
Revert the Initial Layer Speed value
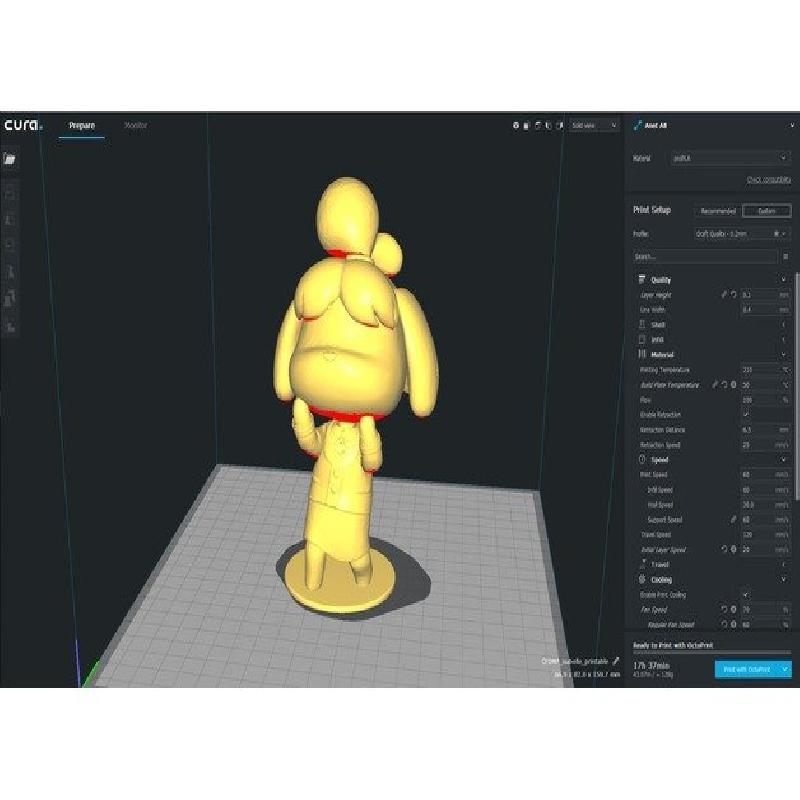(x=724, y=549)
